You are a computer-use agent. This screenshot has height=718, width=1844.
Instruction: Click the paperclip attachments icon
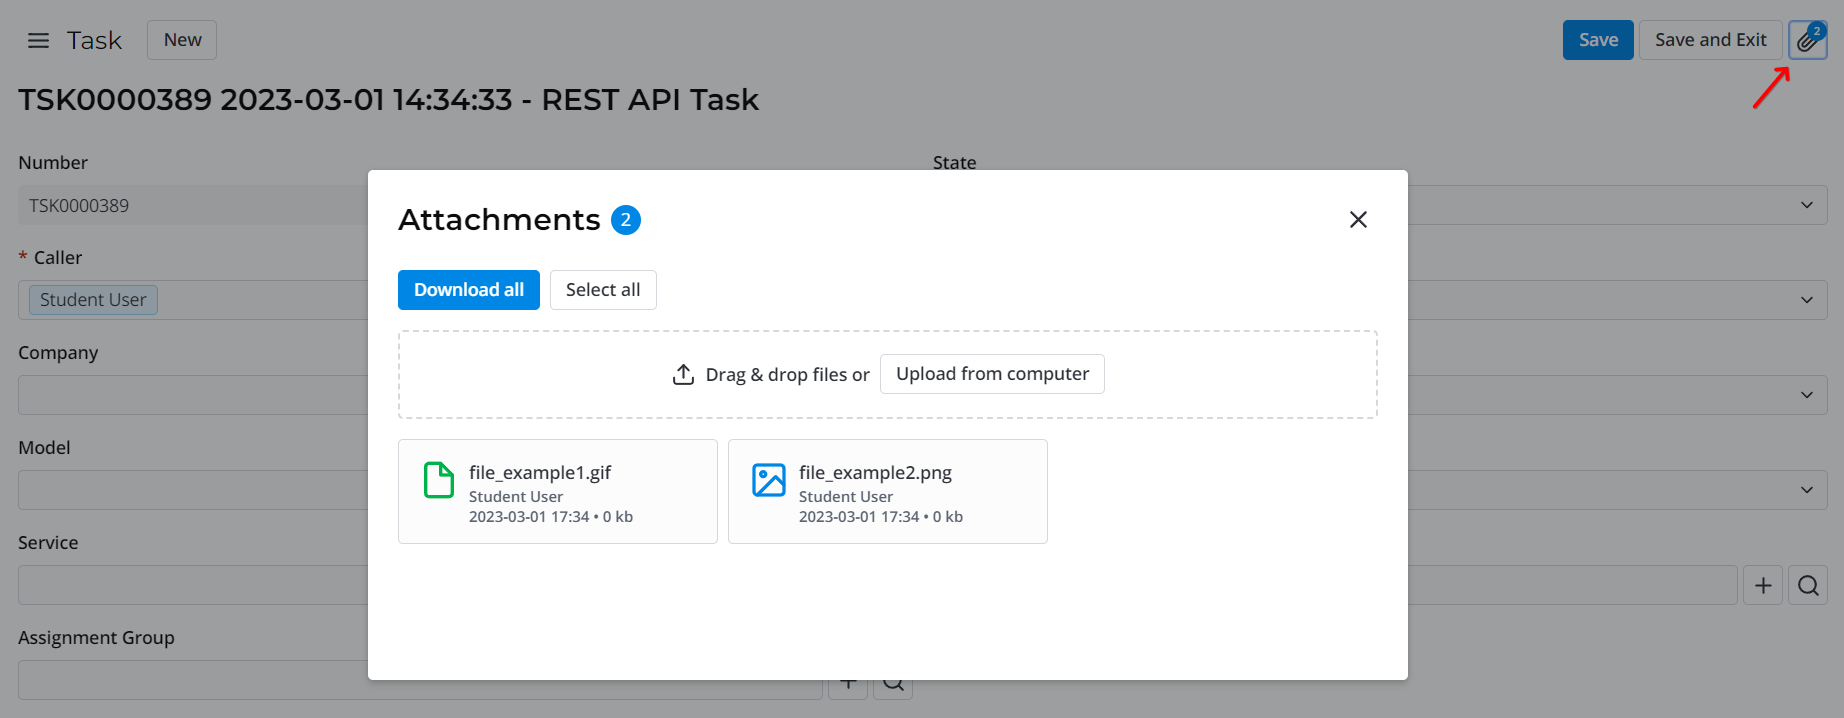1807,40
